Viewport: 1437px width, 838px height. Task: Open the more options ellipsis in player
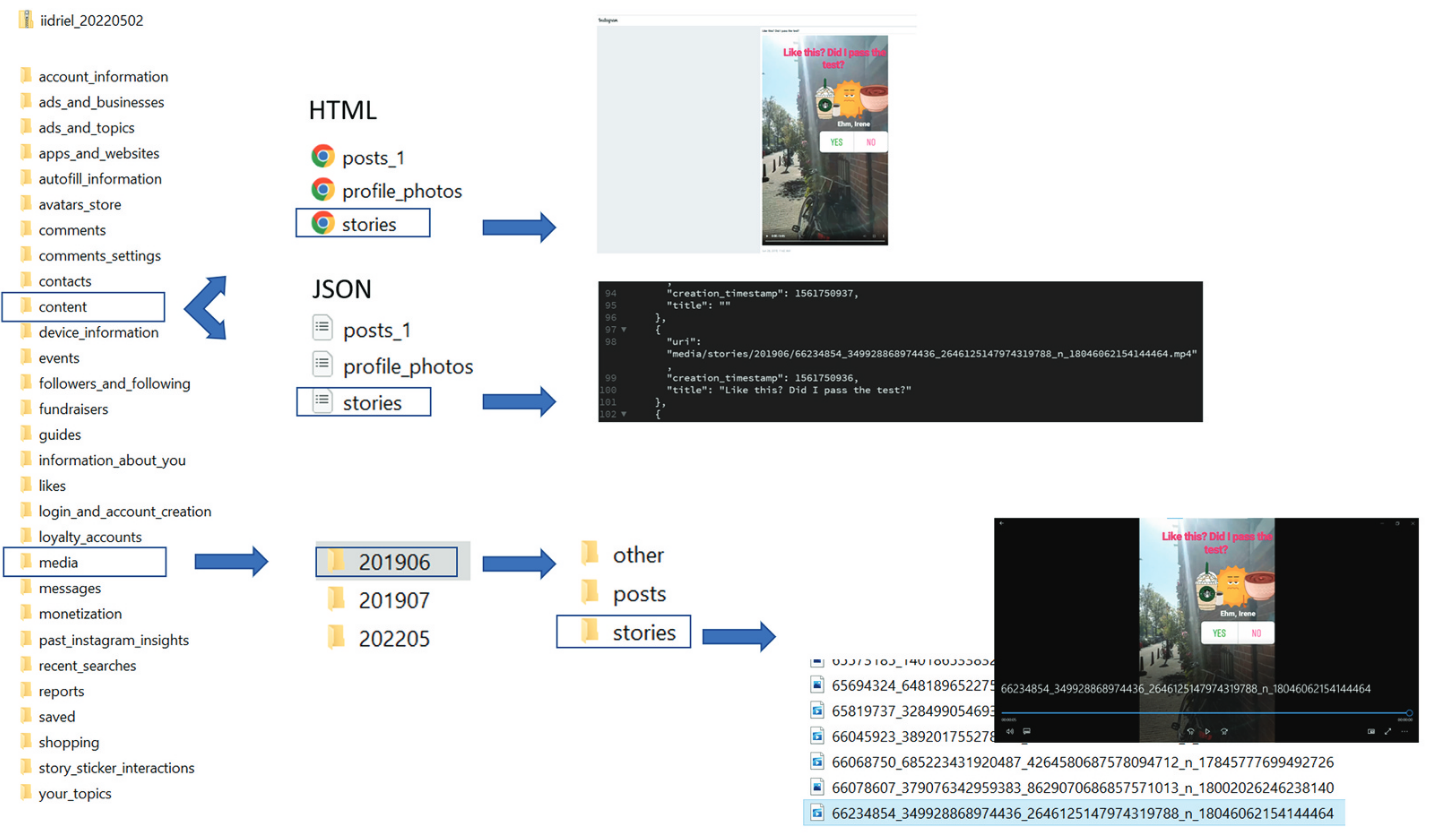1405,731
